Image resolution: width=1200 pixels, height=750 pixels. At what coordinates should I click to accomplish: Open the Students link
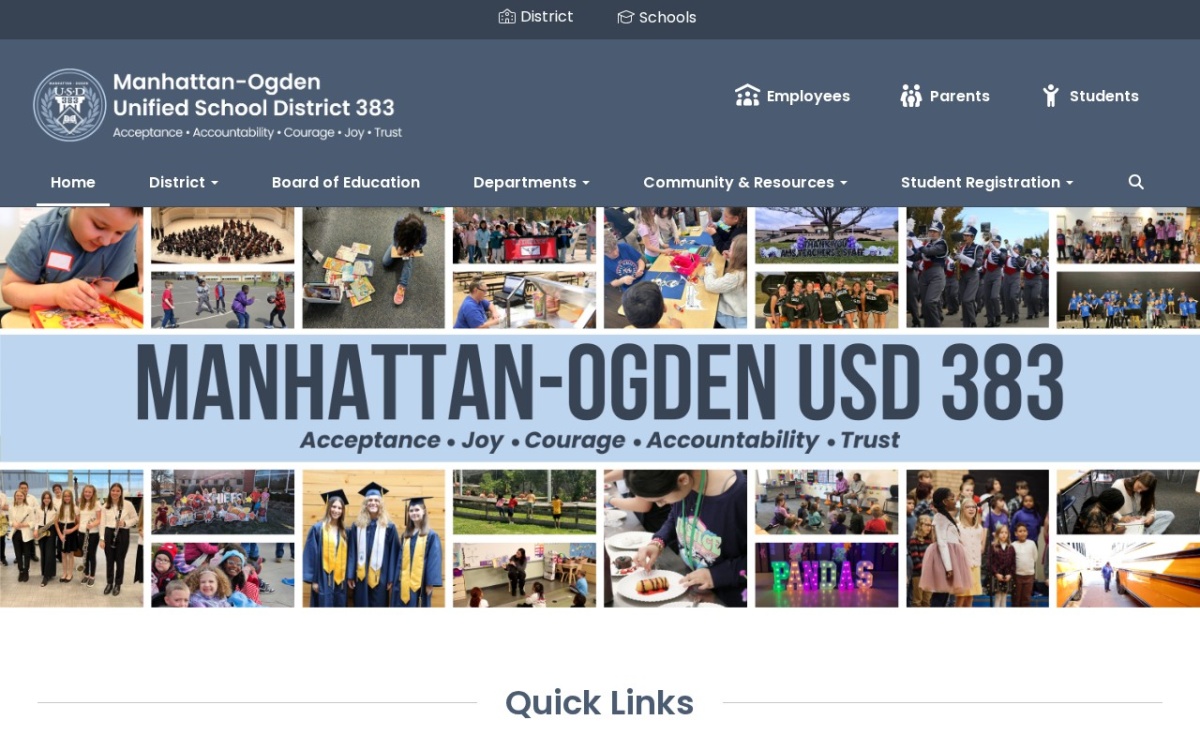pos(1104,96)
